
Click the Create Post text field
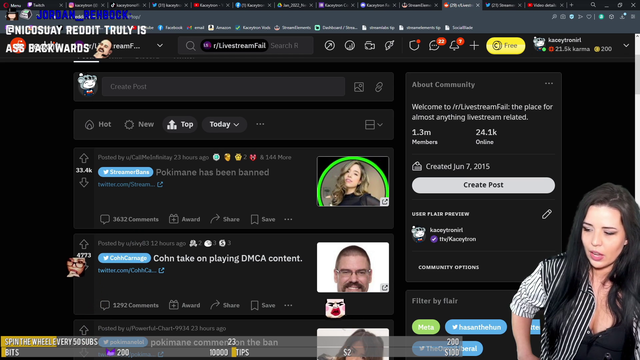point(224,87)
